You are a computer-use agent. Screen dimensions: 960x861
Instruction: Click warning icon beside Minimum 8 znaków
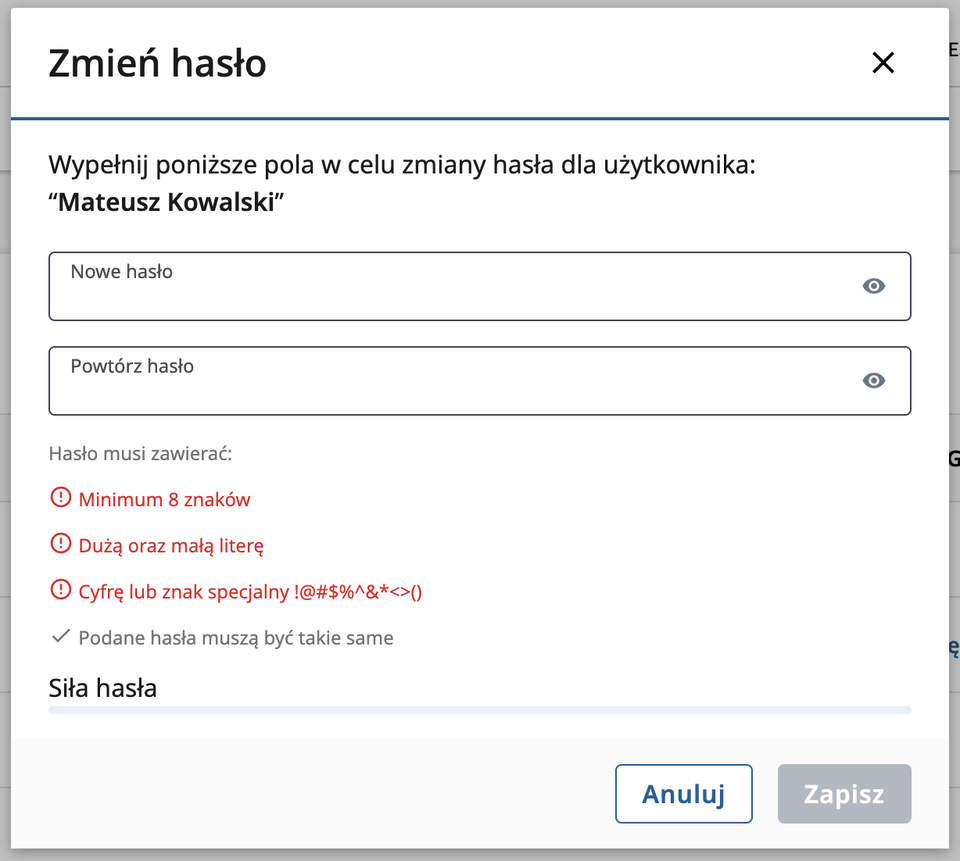[x=60, y=498]
